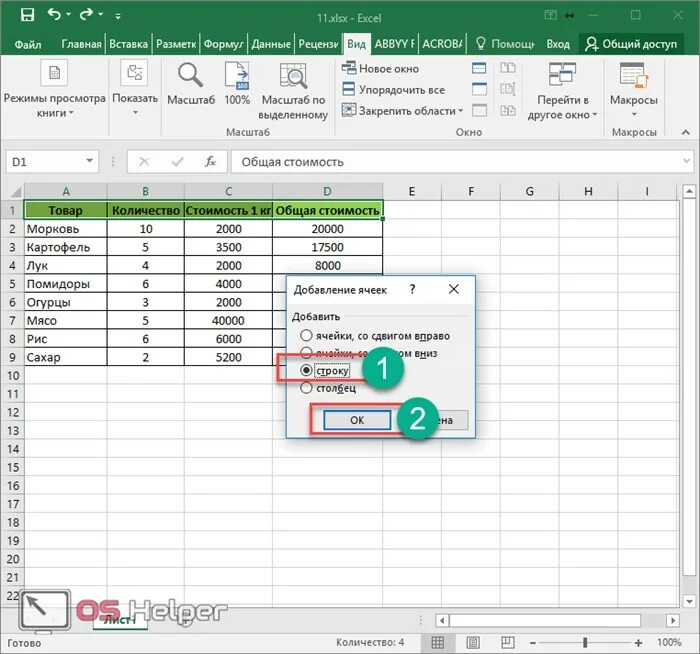Click cell containing Морковь

[66, 229]
